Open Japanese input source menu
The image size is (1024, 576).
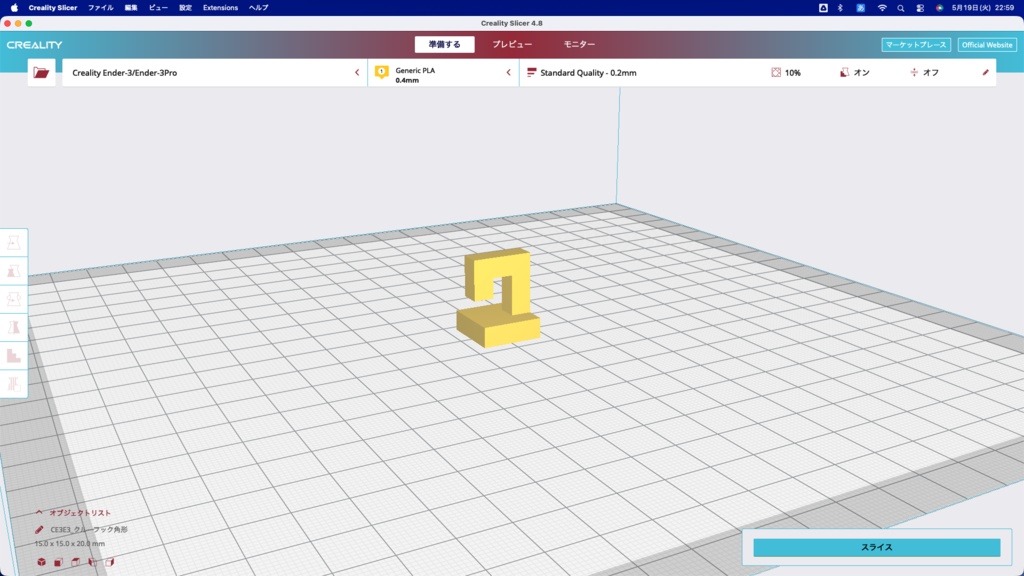860,8
